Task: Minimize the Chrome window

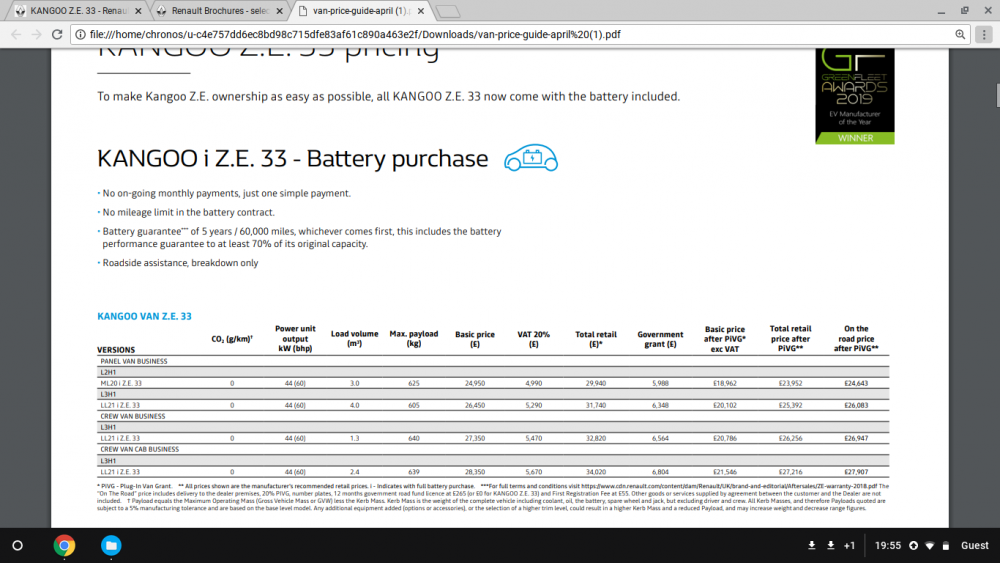Action: 941,11
